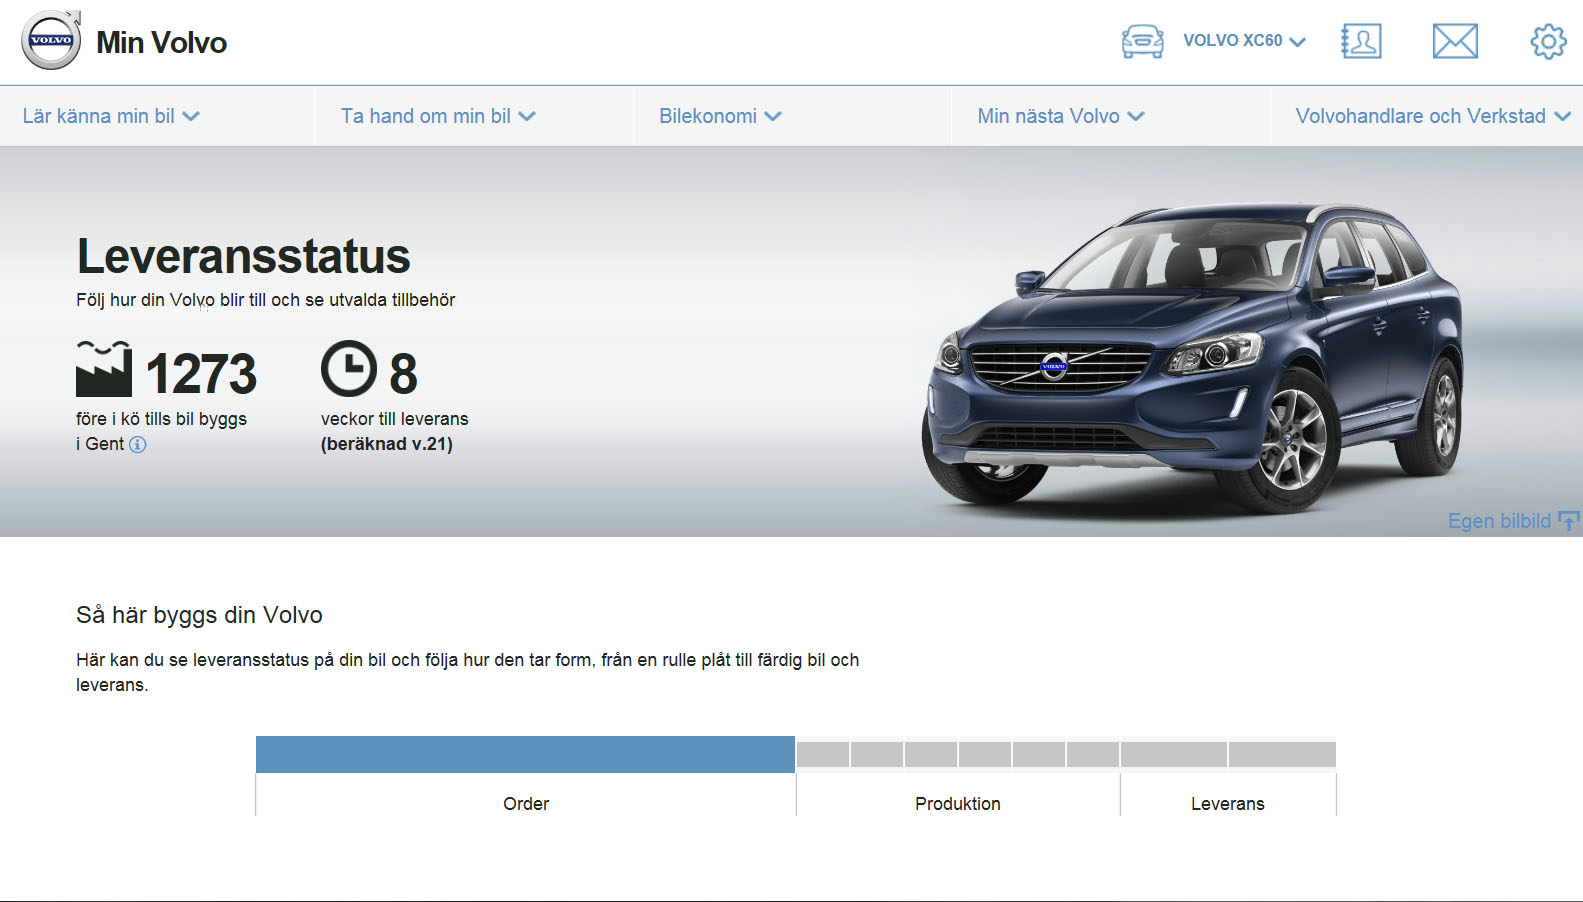
Task: Click the upload icon beside Egen bilbild
Action: pyautogui.click(x=1568, y=521)
